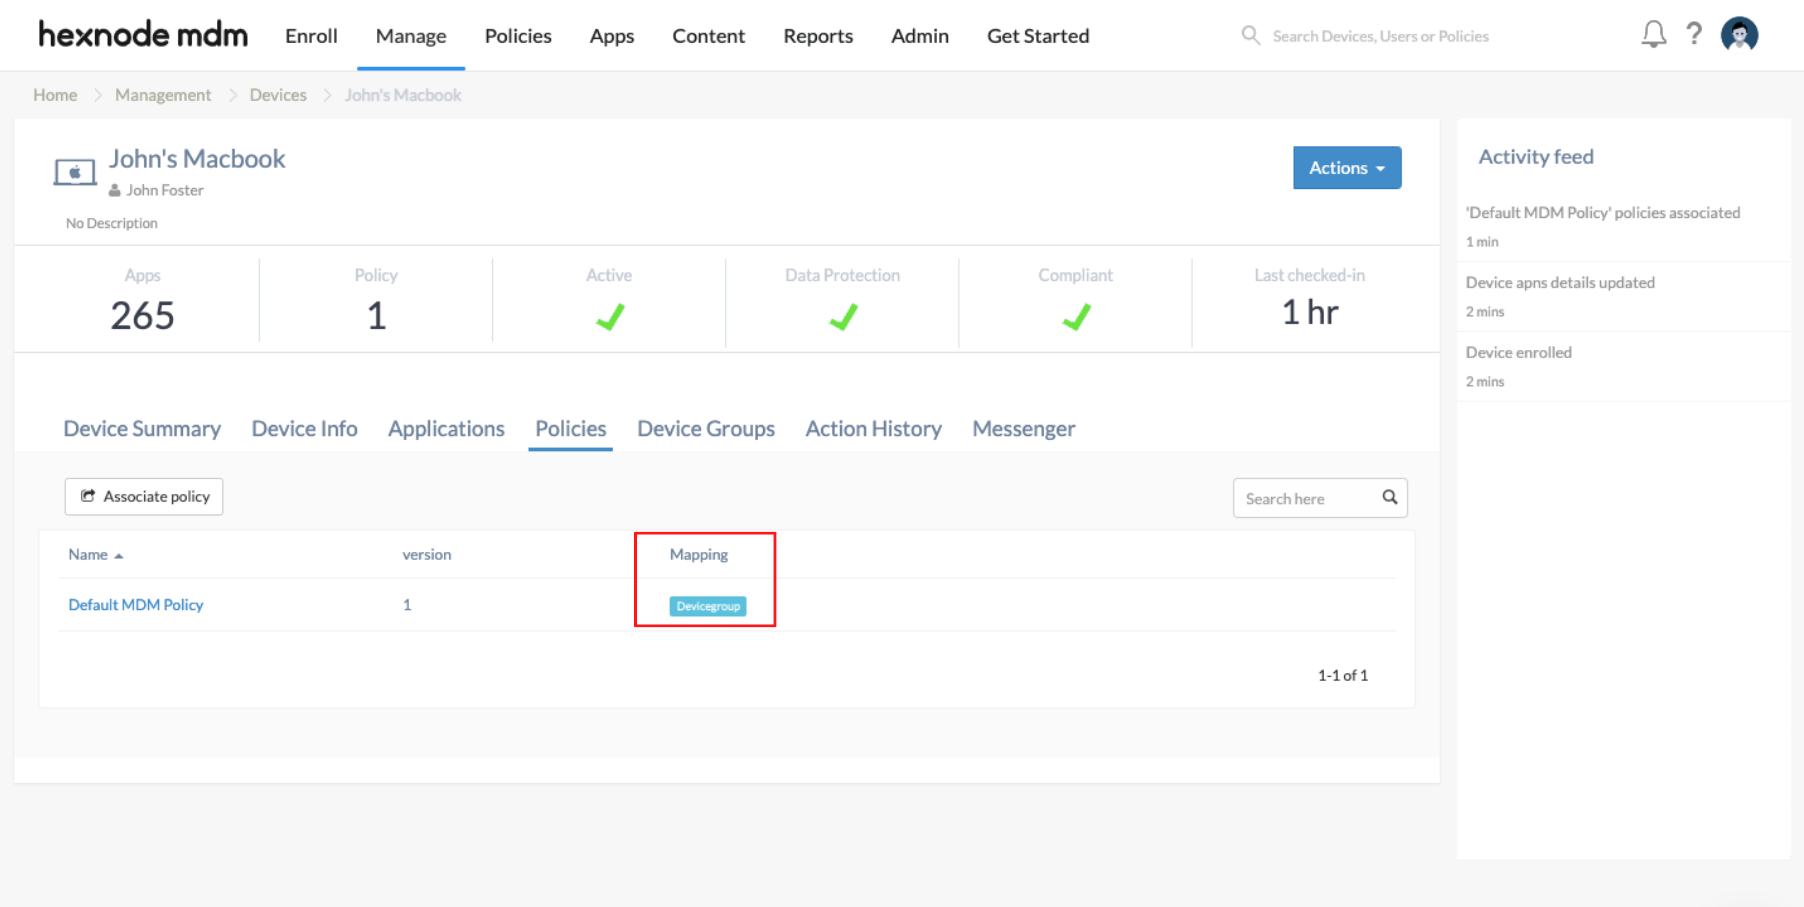Click the Mapping column header
The height and width of the screenshot is (907, 1804).
[699, 554]
